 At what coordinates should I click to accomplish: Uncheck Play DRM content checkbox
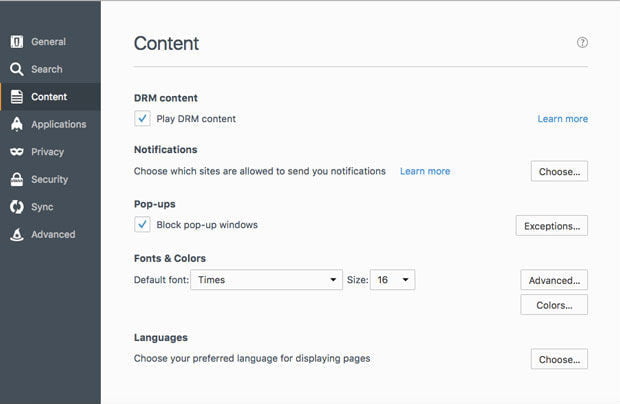pyautogui.click(x=142, y=119)
